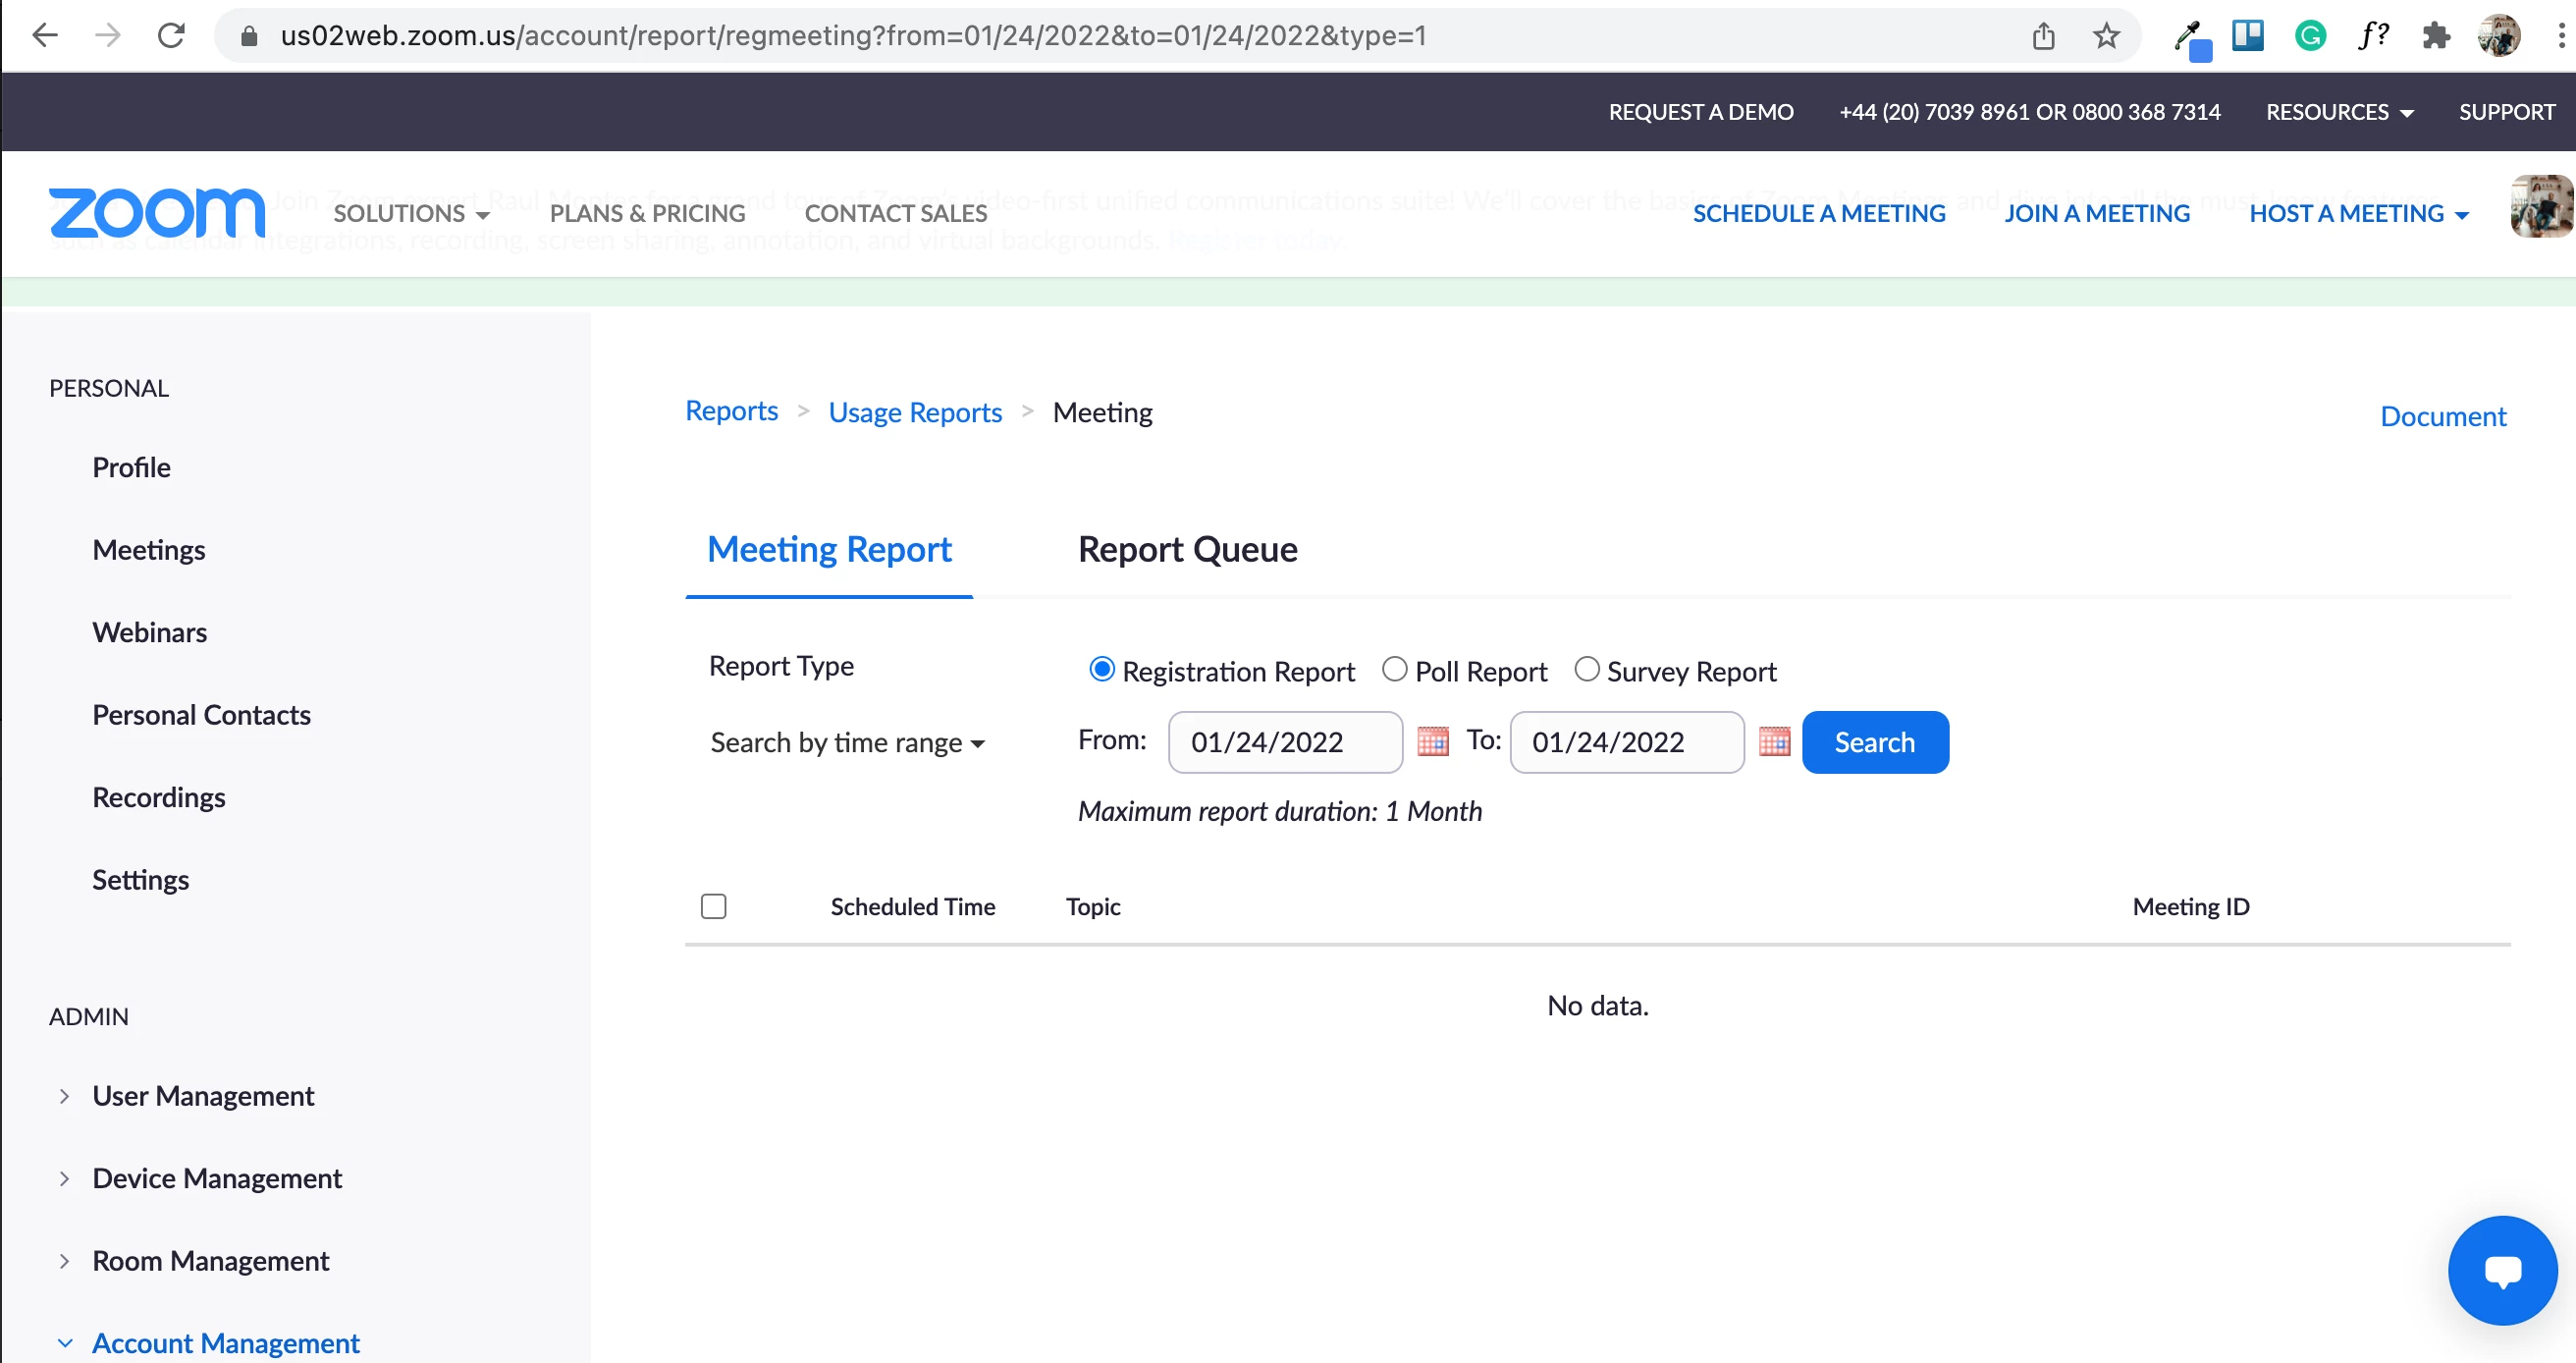Click the From date input field

pos(1284,742)
